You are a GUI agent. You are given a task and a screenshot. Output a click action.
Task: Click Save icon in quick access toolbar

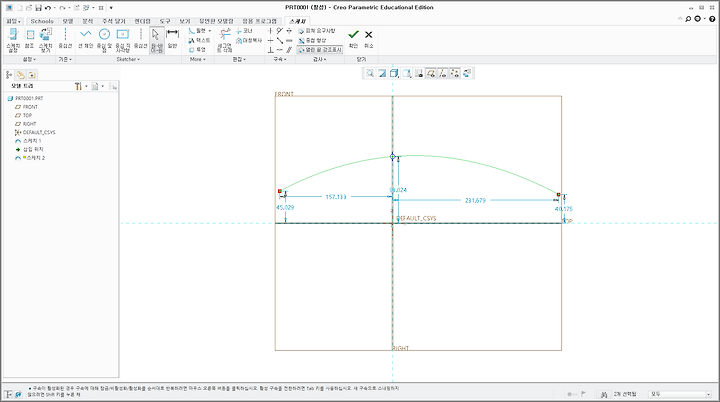pos(39,8)
